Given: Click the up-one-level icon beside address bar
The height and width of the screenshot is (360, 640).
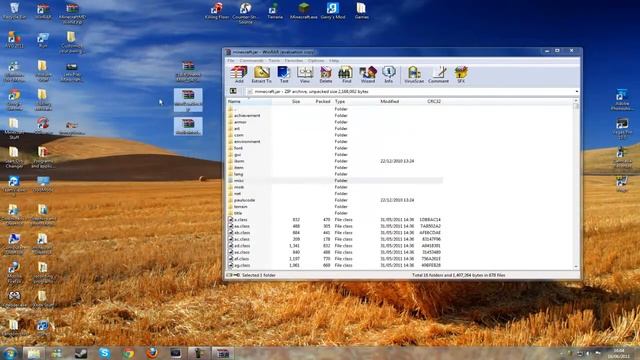Looking at the screenshot, I should coord(233,91).
